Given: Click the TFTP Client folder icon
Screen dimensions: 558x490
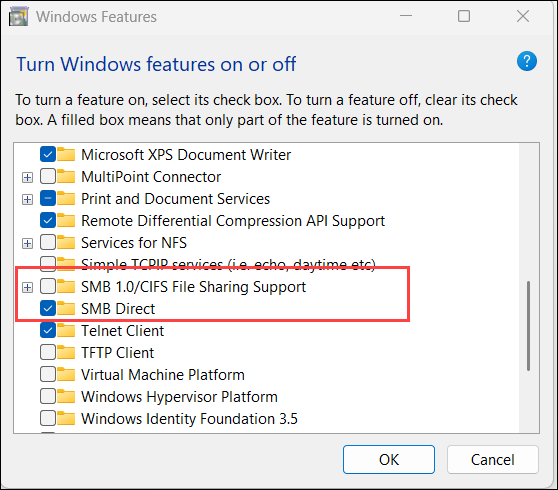Looking at the screenshot, I should coord(66,353).
